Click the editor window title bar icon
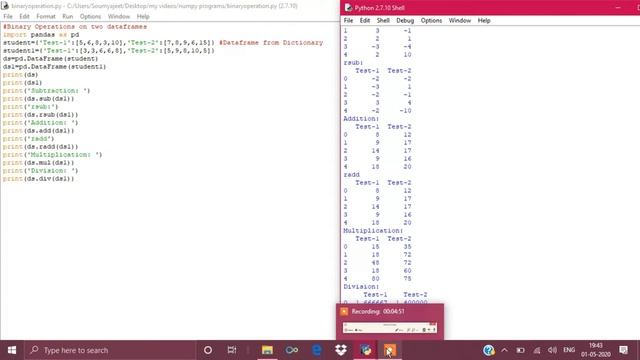Image resolution: width=640 pixels, height=360 pixels. (x=5, y=6)
